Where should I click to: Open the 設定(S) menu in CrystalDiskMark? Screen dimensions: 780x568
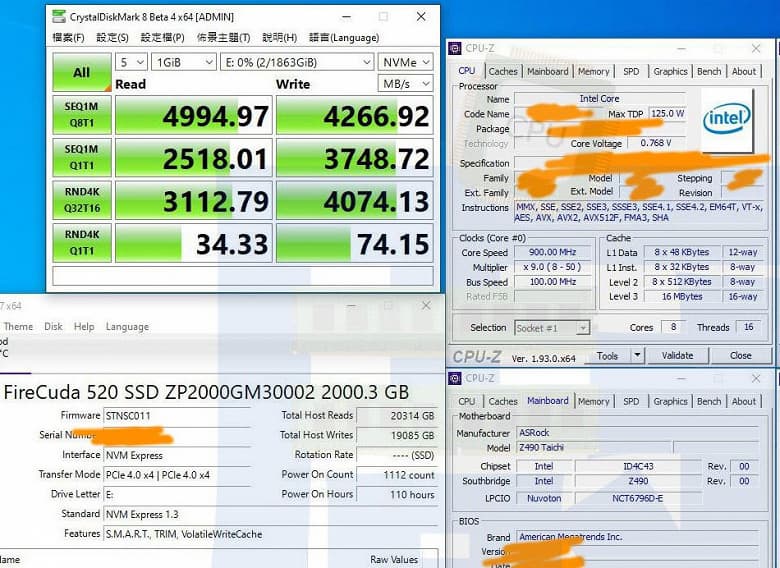(x=112, y=37)
